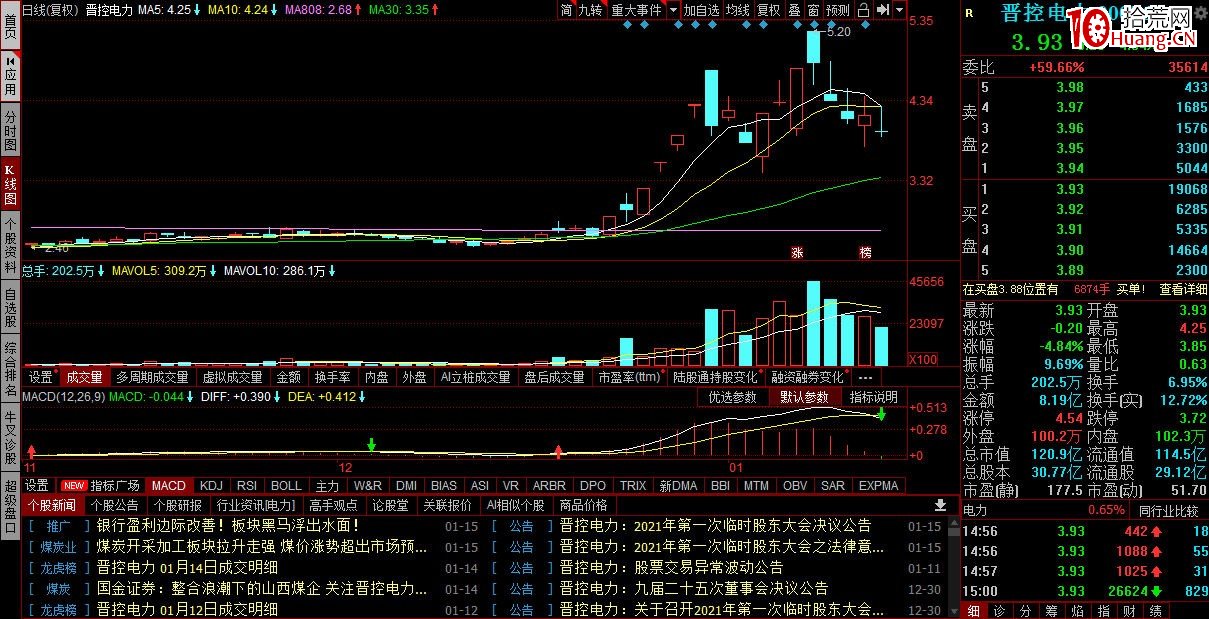Open 设置 in the volume indicator bar
Viewport: 1209px width, 619px height.
pyautogui.click(x=41, y=377)
